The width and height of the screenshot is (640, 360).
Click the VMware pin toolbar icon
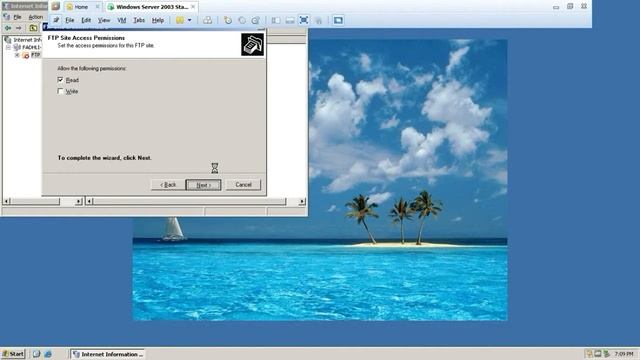[56, 20]
